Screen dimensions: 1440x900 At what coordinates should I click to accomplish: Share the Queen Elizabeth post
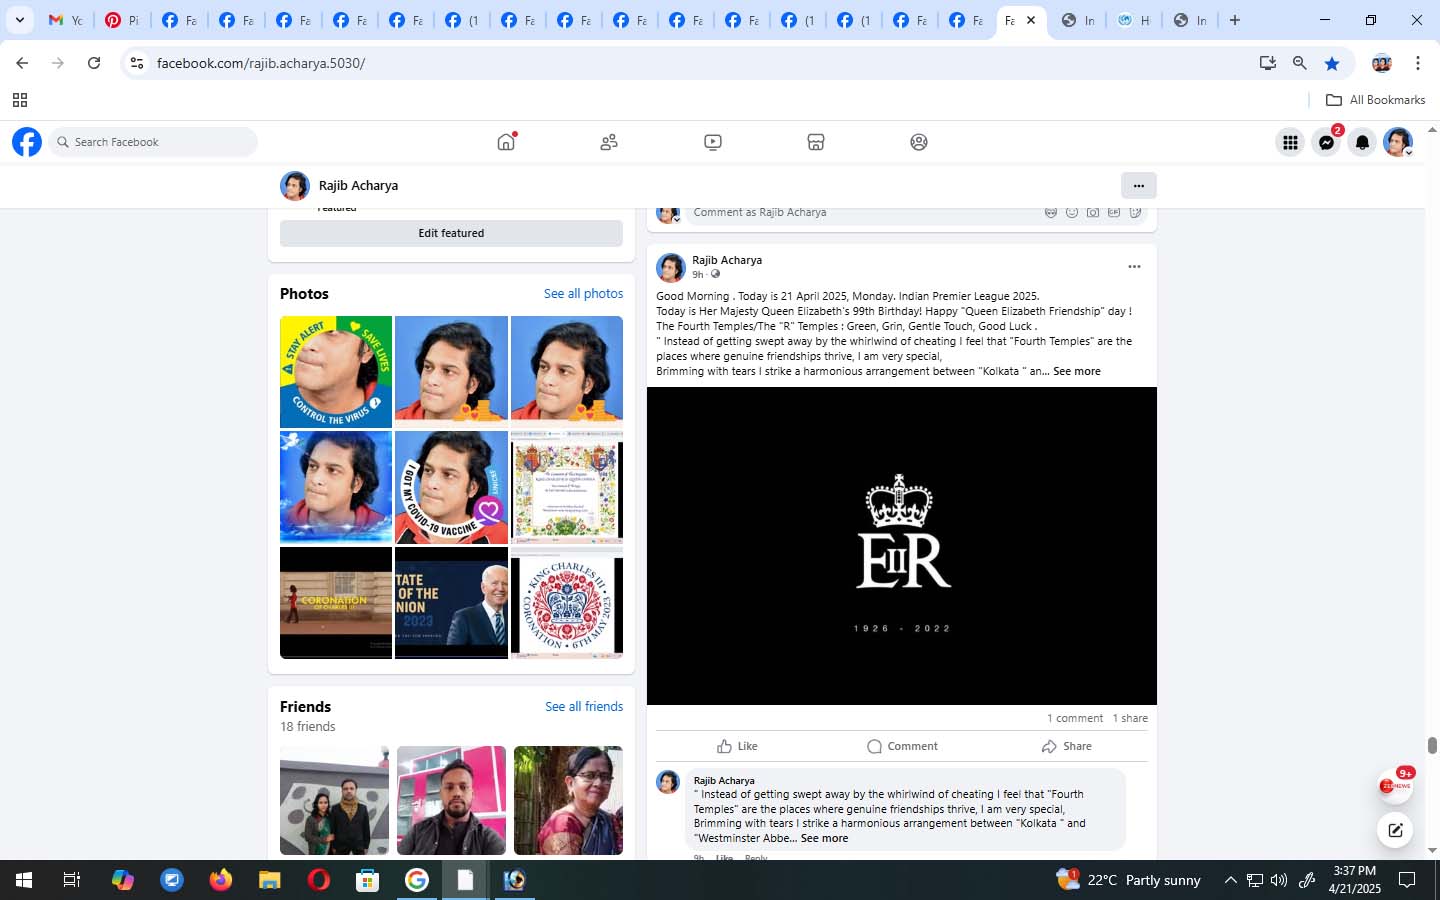(1066, 746)
